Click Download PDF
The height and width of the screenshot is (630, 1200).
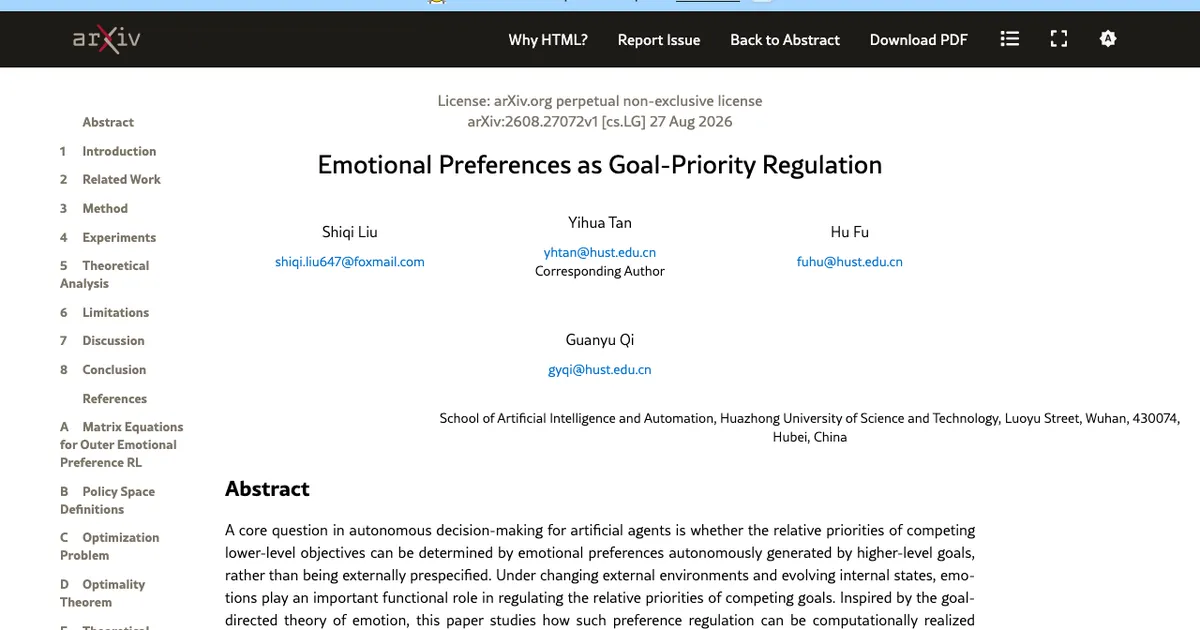tap(919, 40)
